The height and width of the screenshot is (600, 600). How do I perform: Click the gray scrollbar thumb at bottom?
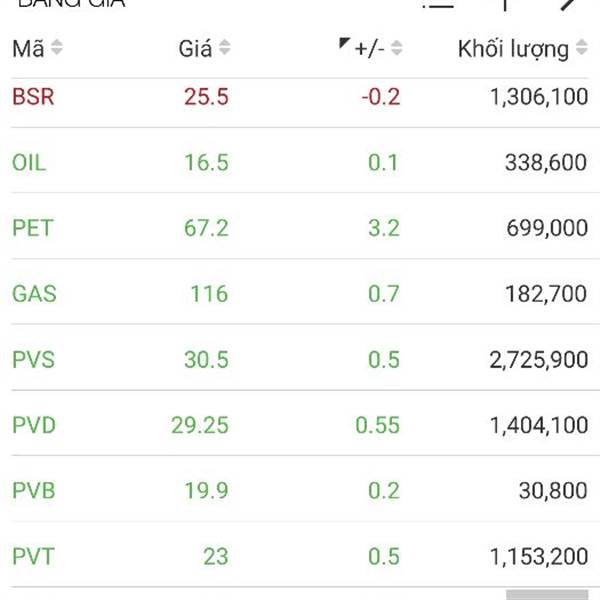547,595
